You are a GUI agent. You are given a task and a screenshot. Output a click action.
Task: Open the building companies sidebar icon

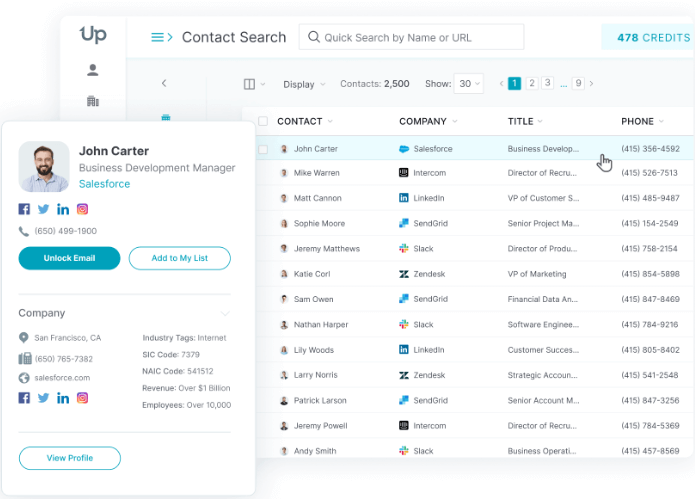coord(93,101)
